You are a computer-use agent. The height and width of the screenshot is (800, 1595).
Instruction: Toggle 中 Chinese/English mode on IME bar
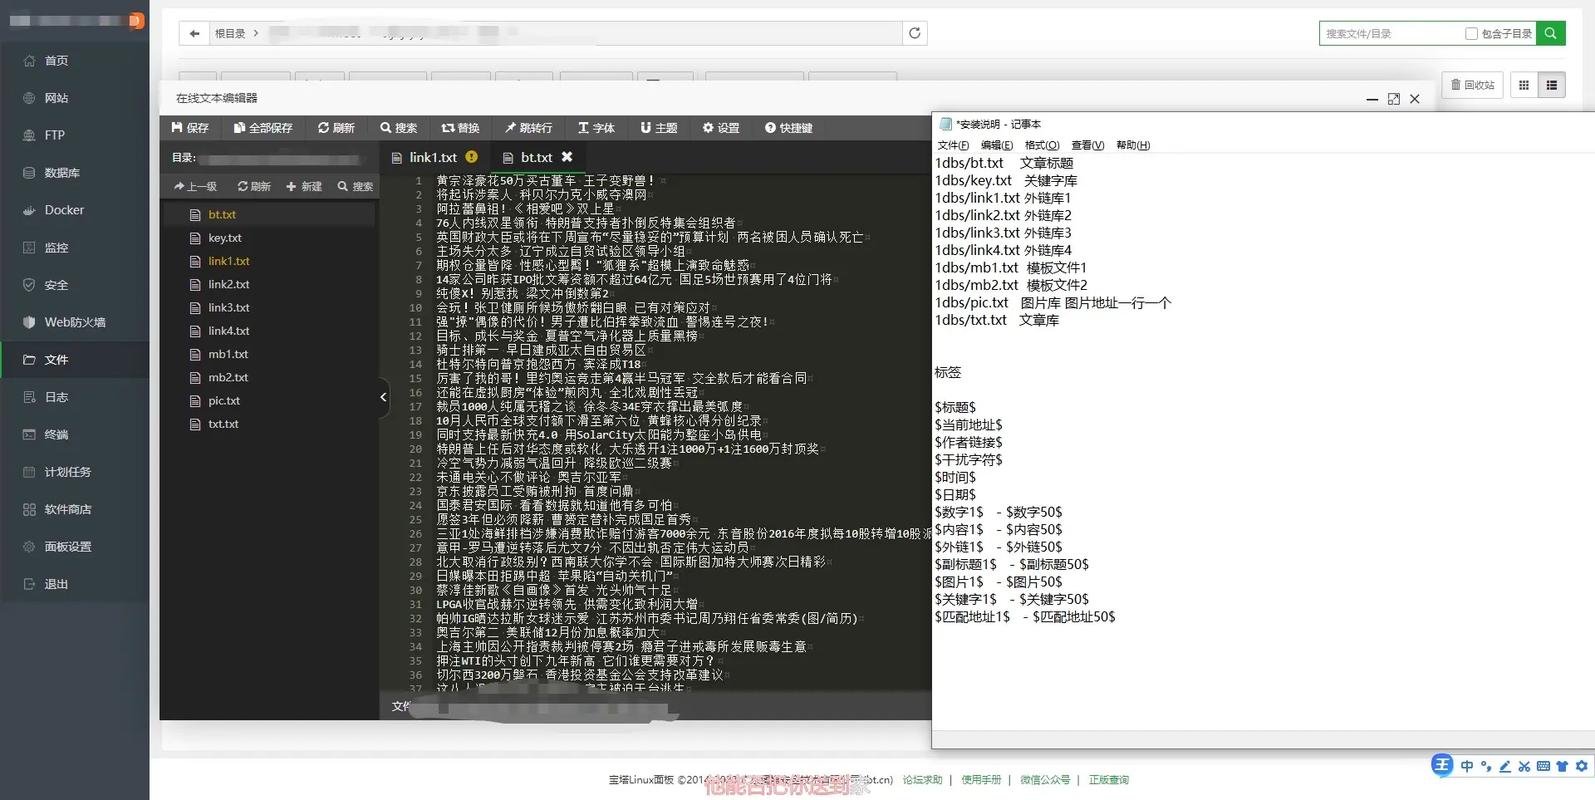[x=1467, y=767]
